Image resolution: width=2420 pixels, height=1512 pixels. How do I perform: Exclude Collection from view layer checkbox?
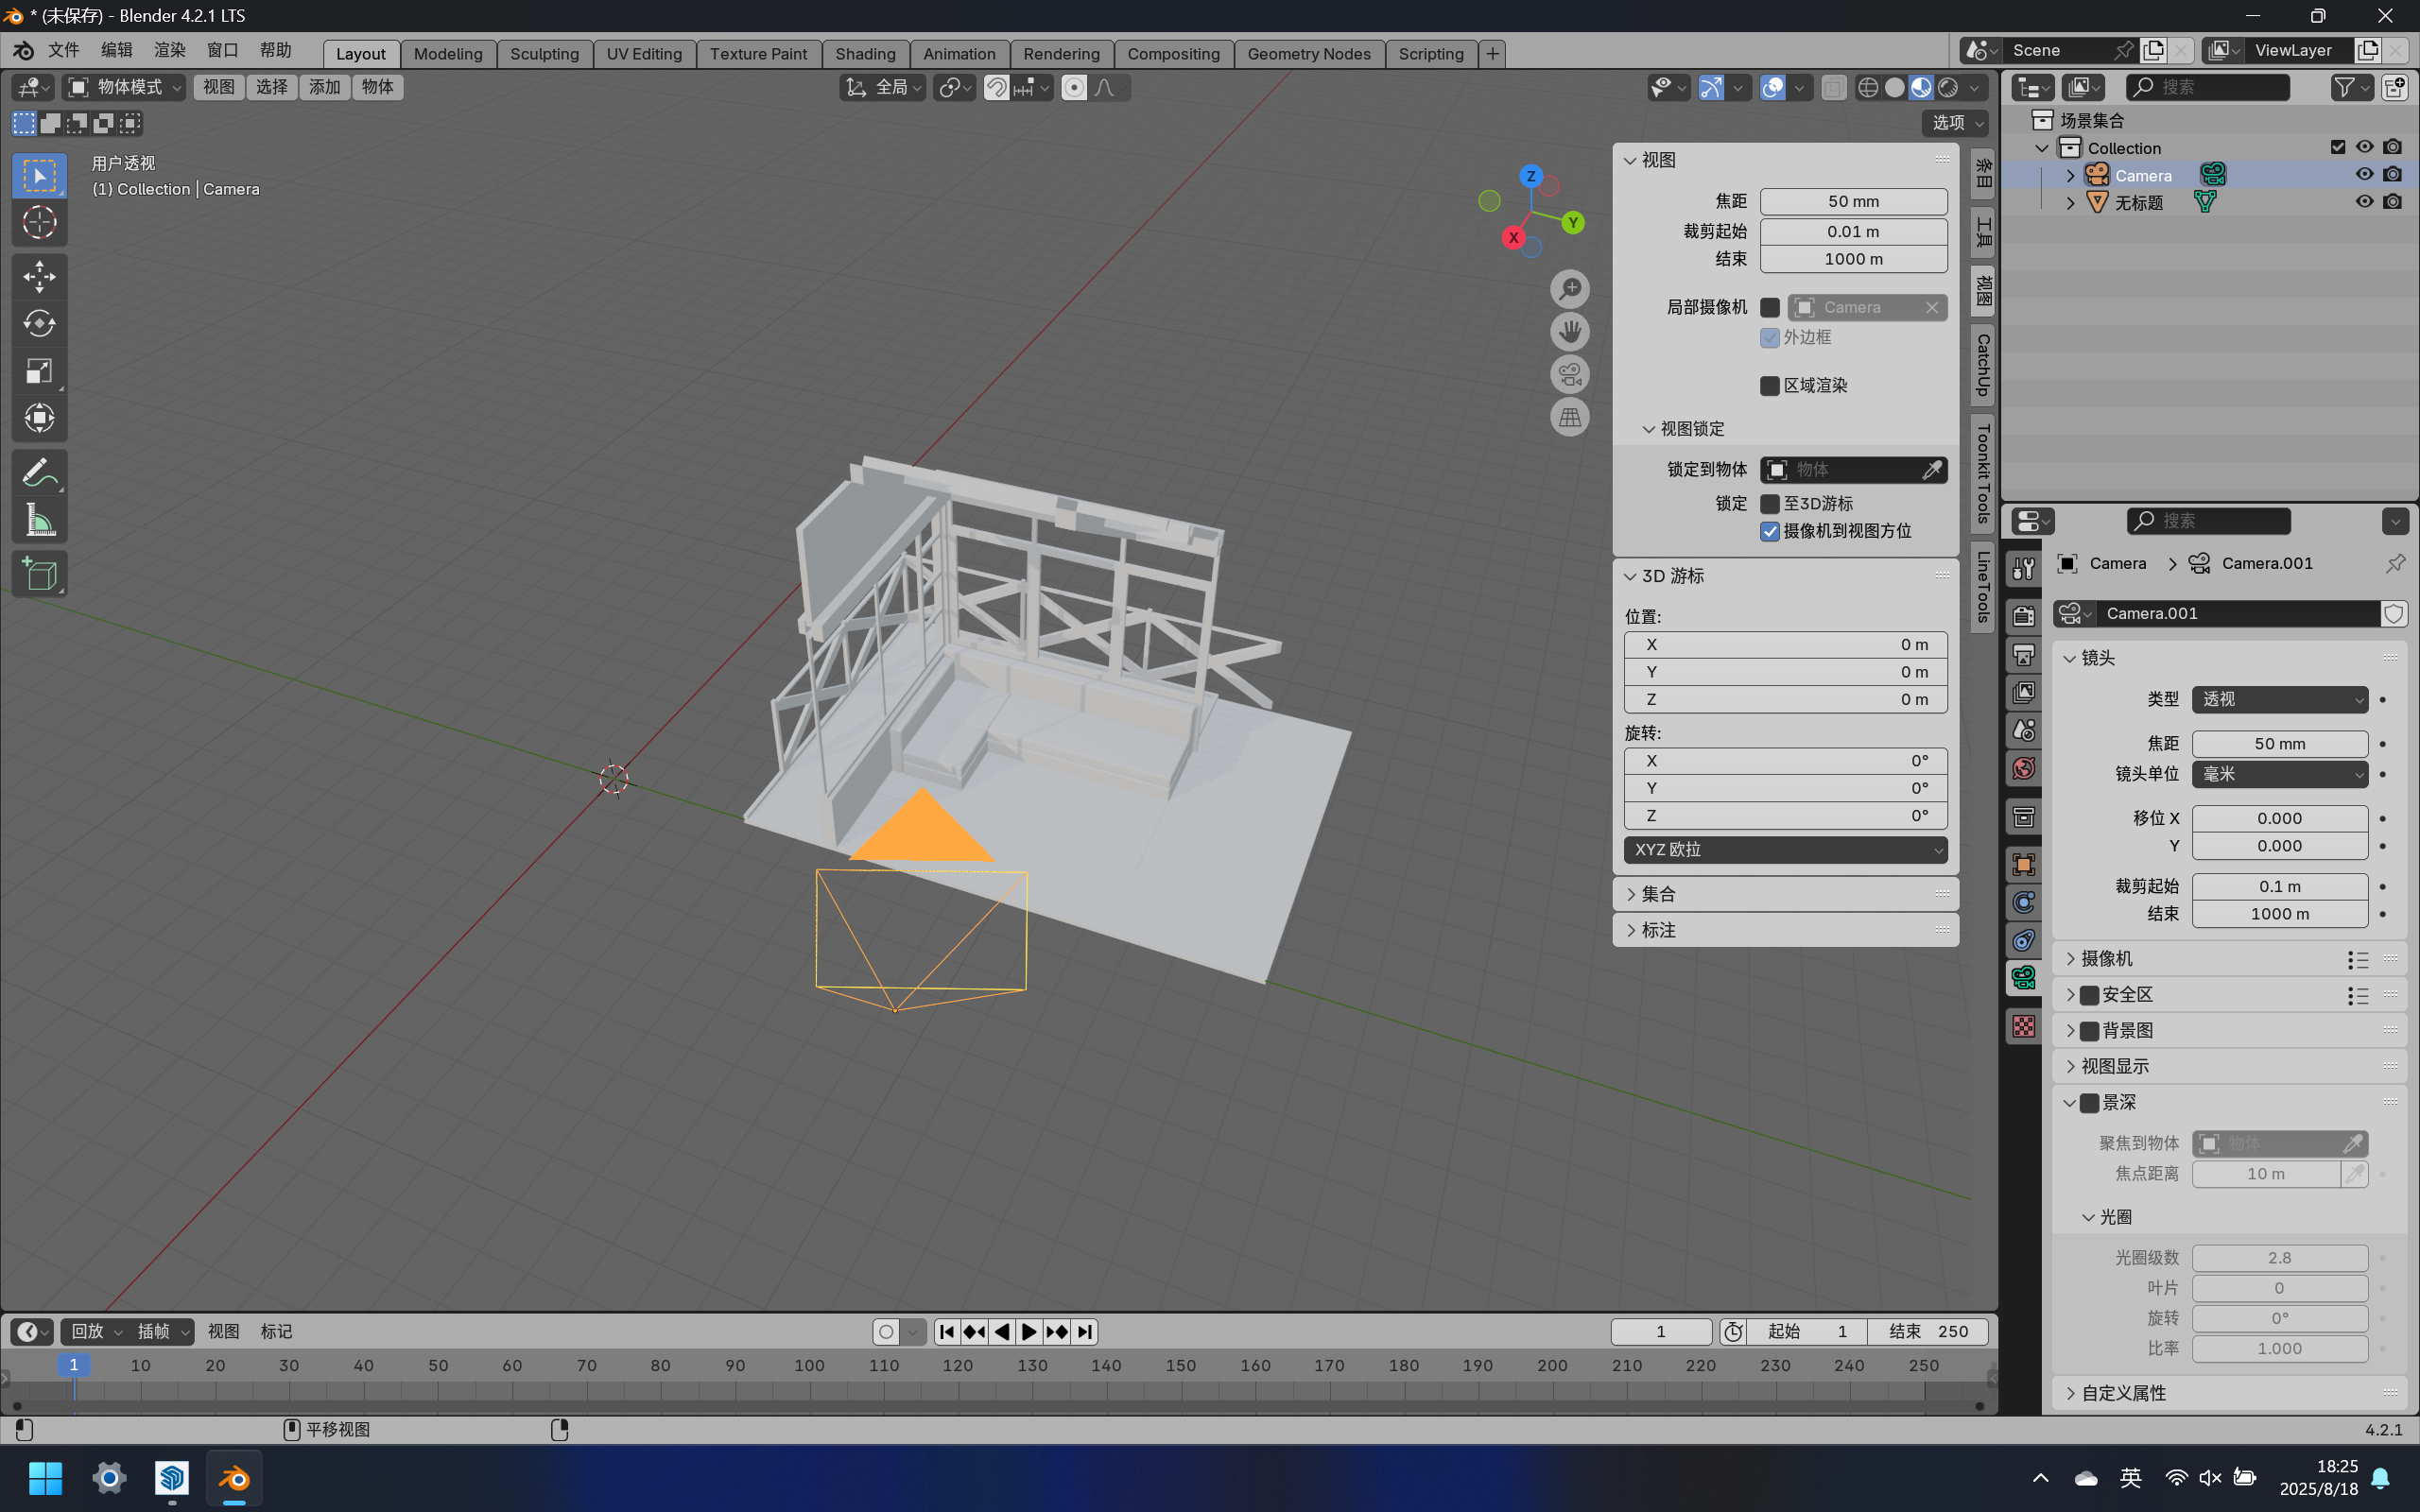pyautogui.click(x=2337, y=147)
